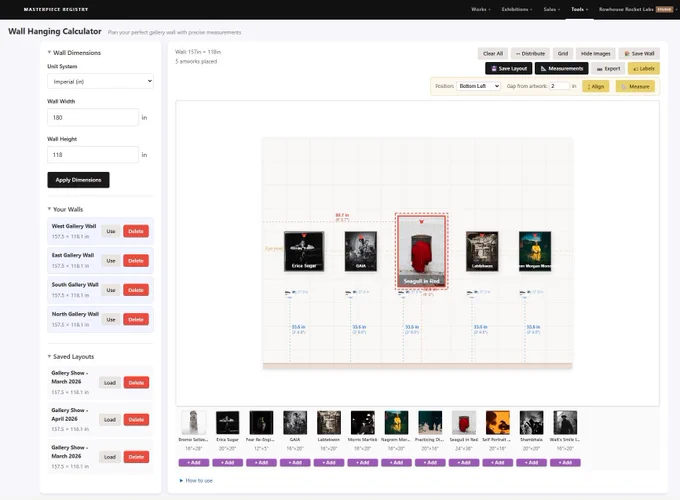
Task: Go to Masterpiece Registry home logo
Action: (x=56, y=9)
